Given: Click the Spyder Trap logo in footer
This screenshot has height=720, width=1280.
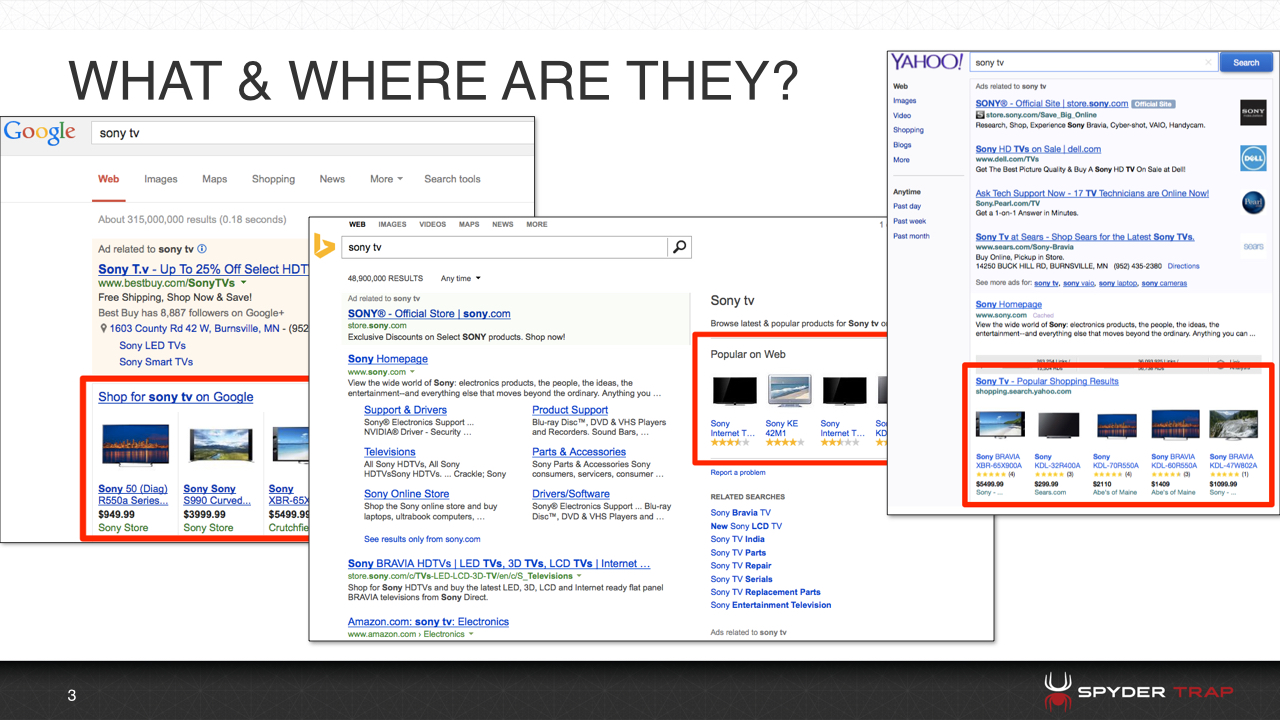Looking at the screenshot, I should pyautogui.click(x=1139, y=692).
